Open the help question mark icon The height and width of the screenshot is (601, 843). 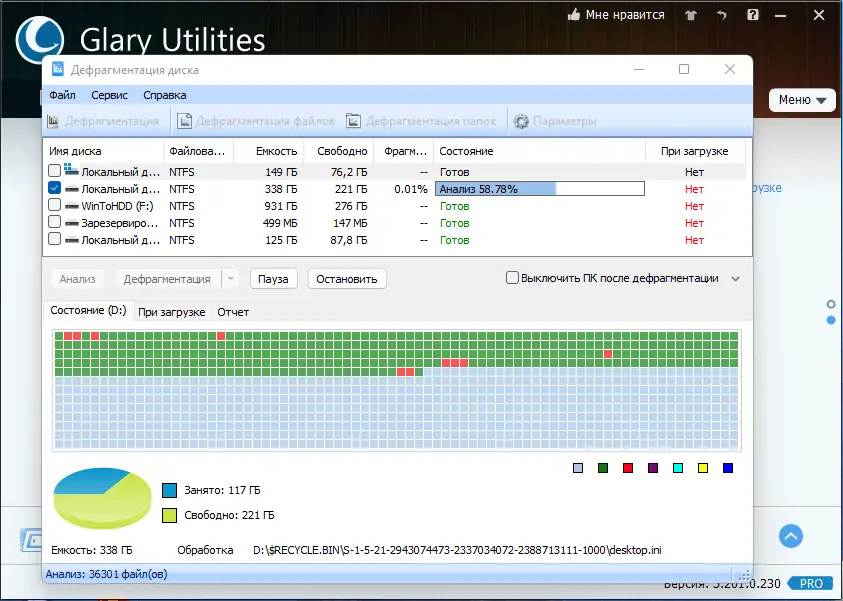coord(753,15)
